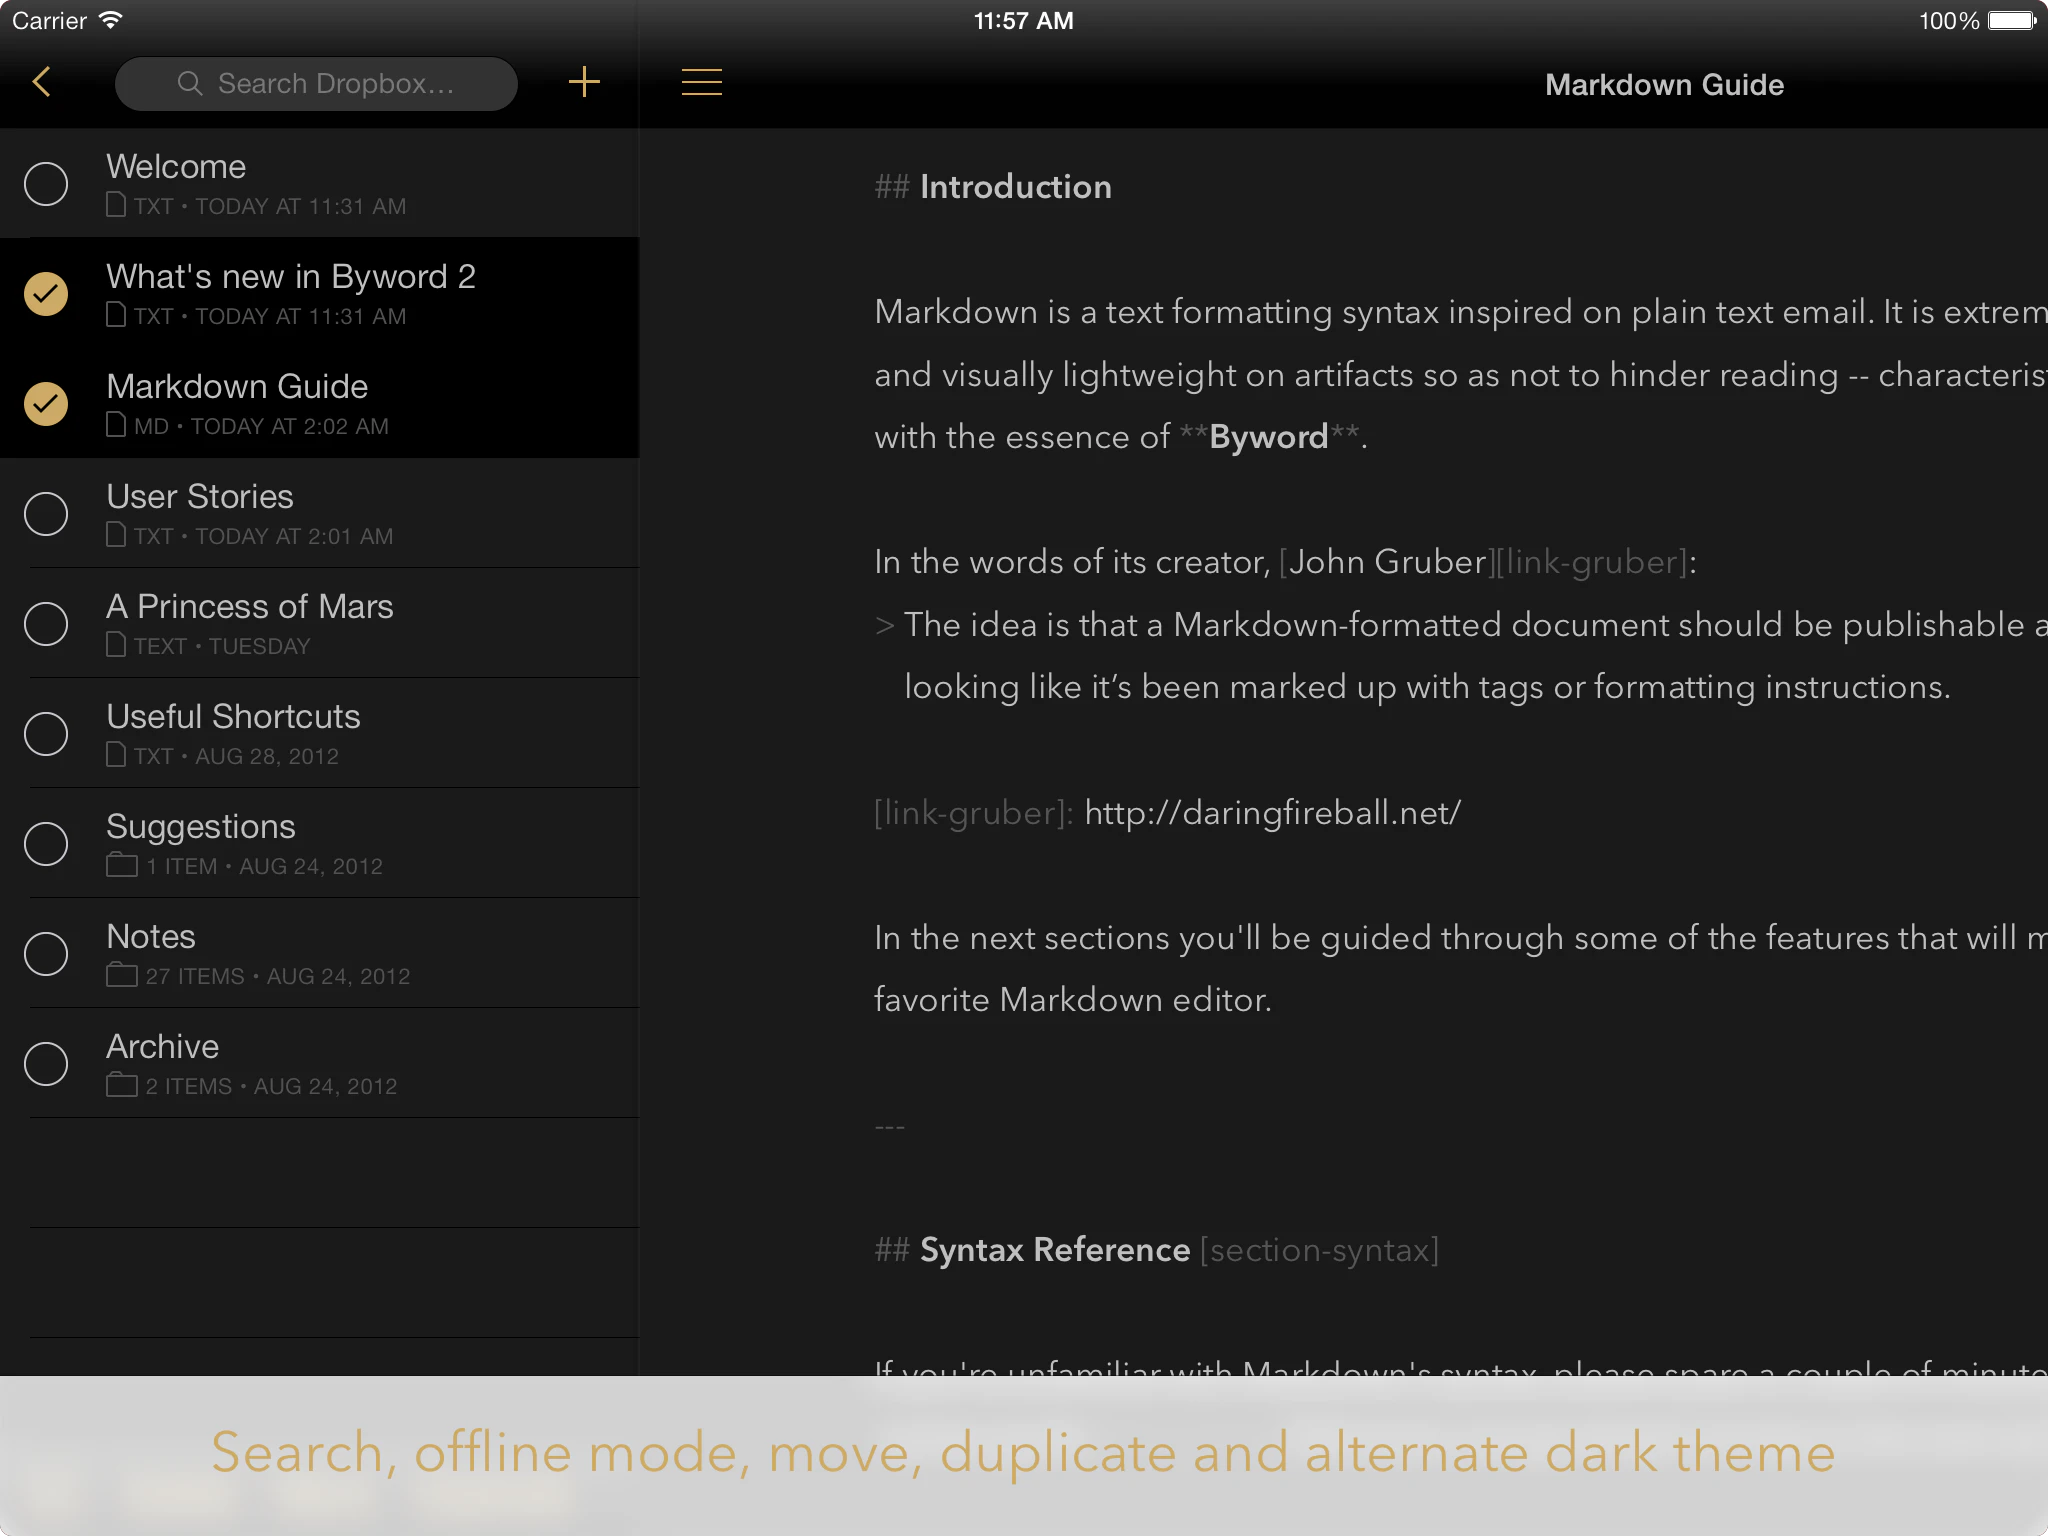Uncheck What's new in Byword 2

tap(46, 294)
